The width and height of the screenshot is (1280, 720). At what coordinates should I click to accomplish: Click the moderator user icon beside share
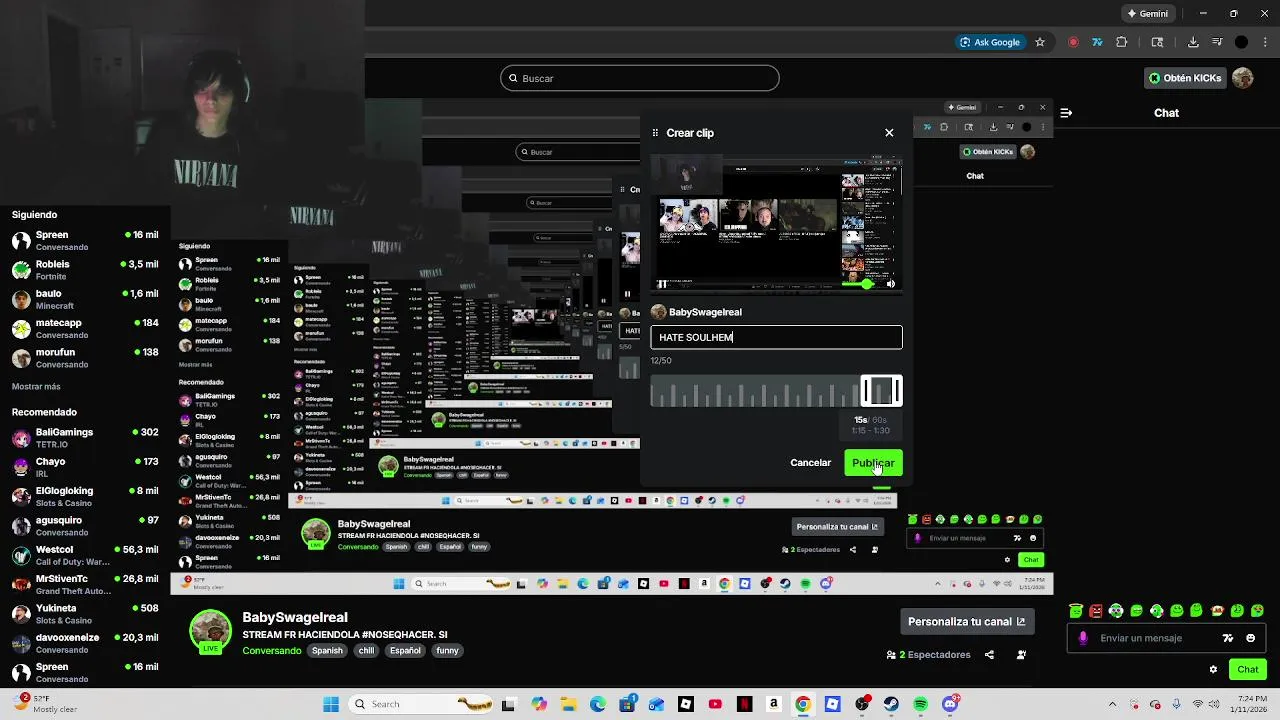click(x=1021, y=655)
